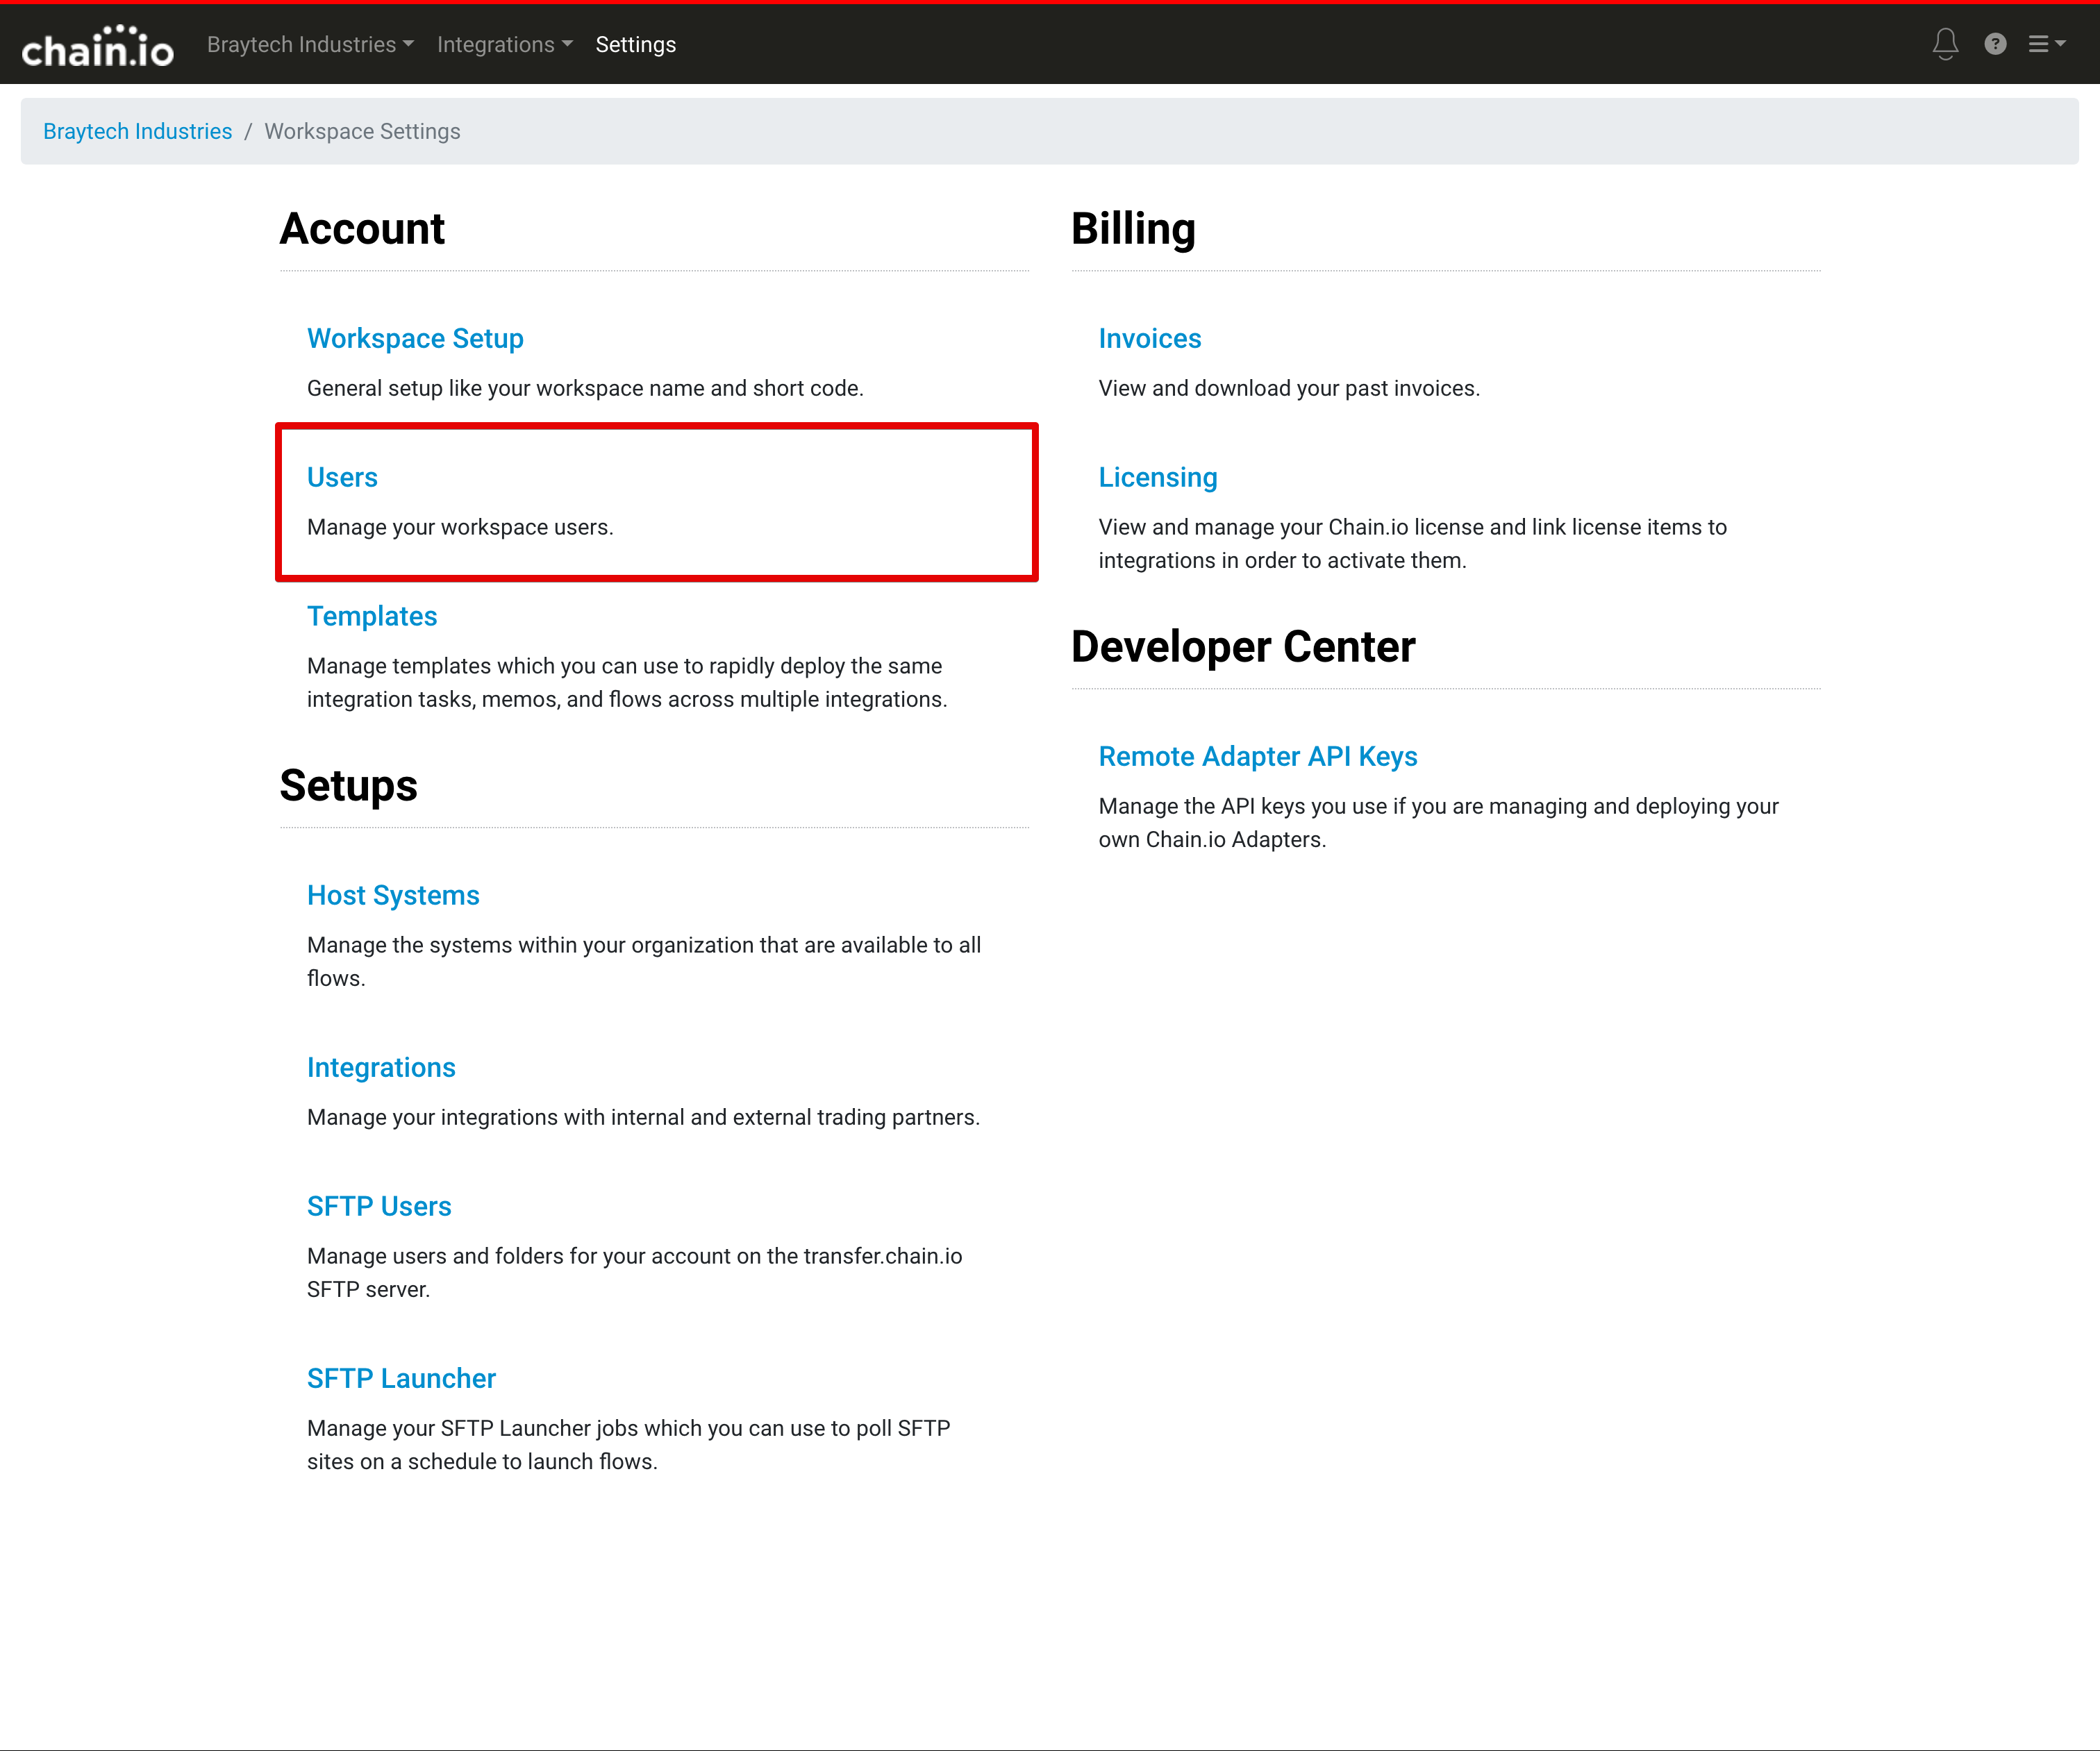Image resolution: width=2100 pixels, height=1751 pixels.
Task: Go to SFTP Users
Action: click(x=379, y=1206)
